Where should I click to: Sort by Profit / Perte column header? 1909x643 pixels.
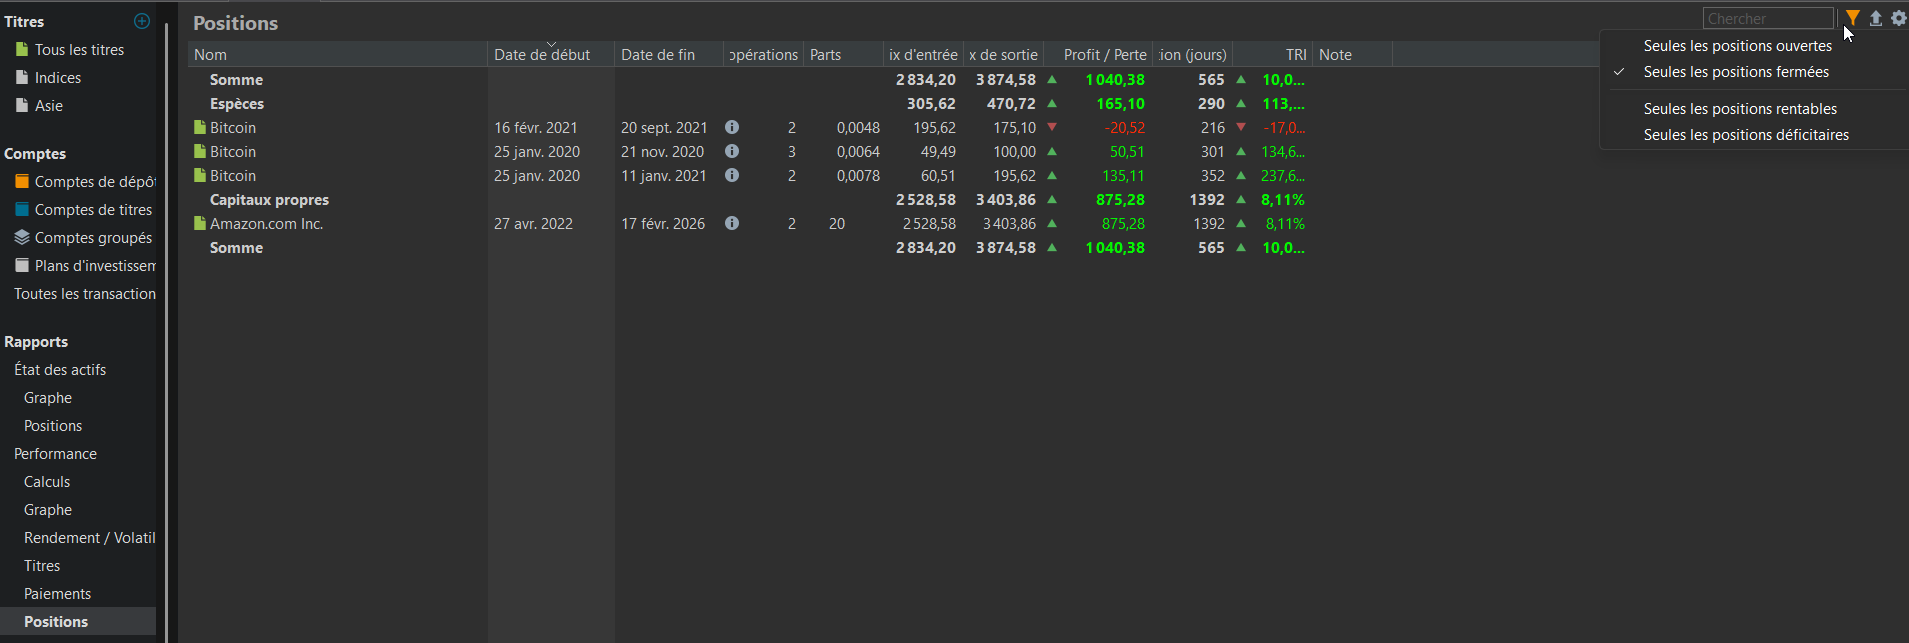click(x=1104, y=55)
